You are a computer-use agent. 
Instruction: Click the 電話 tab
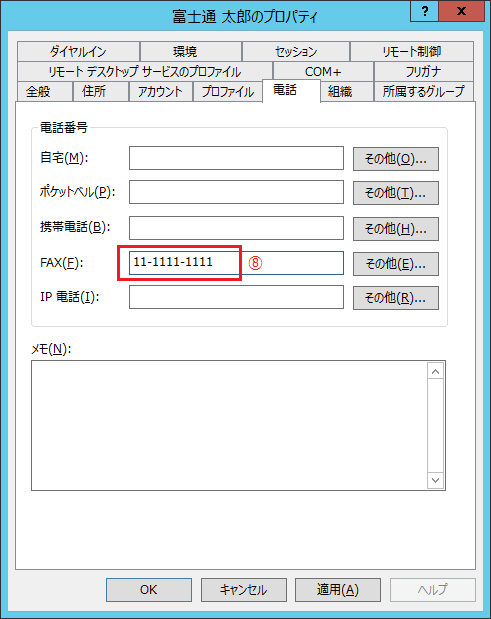pyautogui.click(x=291, y=90)
